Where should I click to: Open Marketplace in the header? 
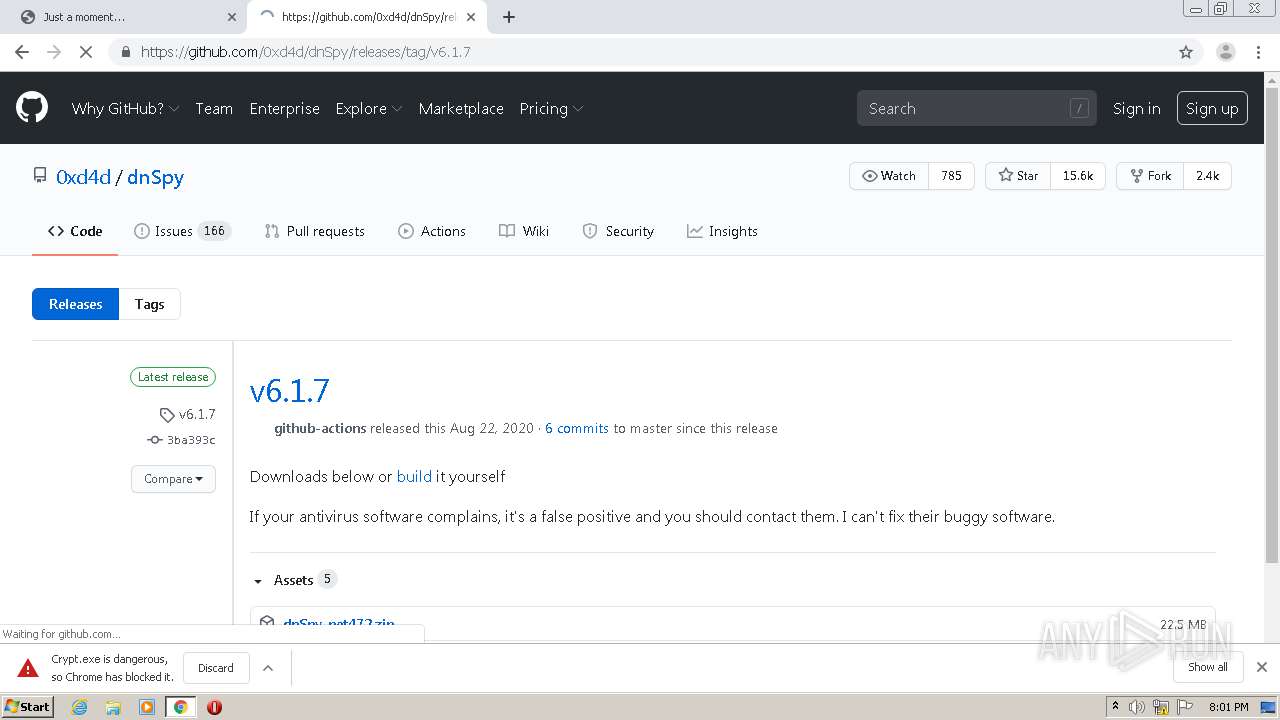click(461, 108)
